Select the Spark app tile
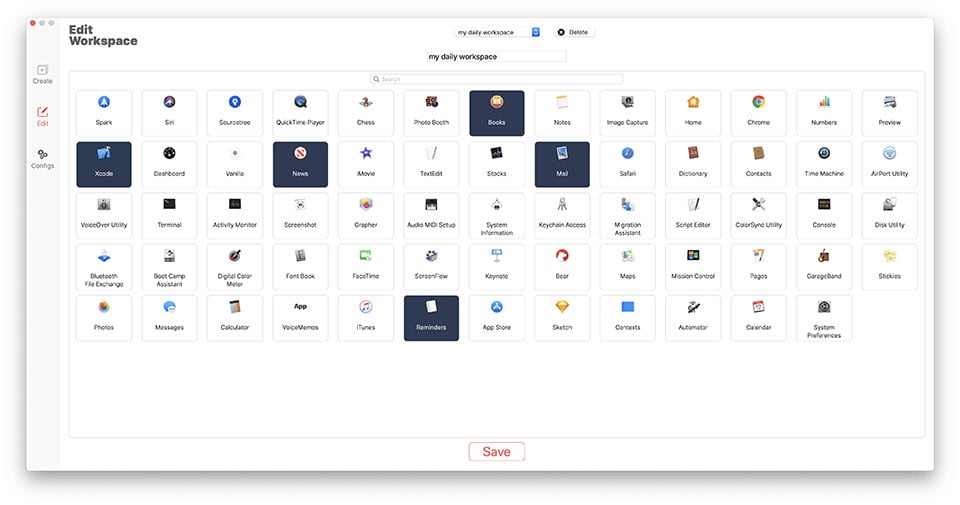The height and width of the screenshot is (505, 960). [x=104, y=113]
